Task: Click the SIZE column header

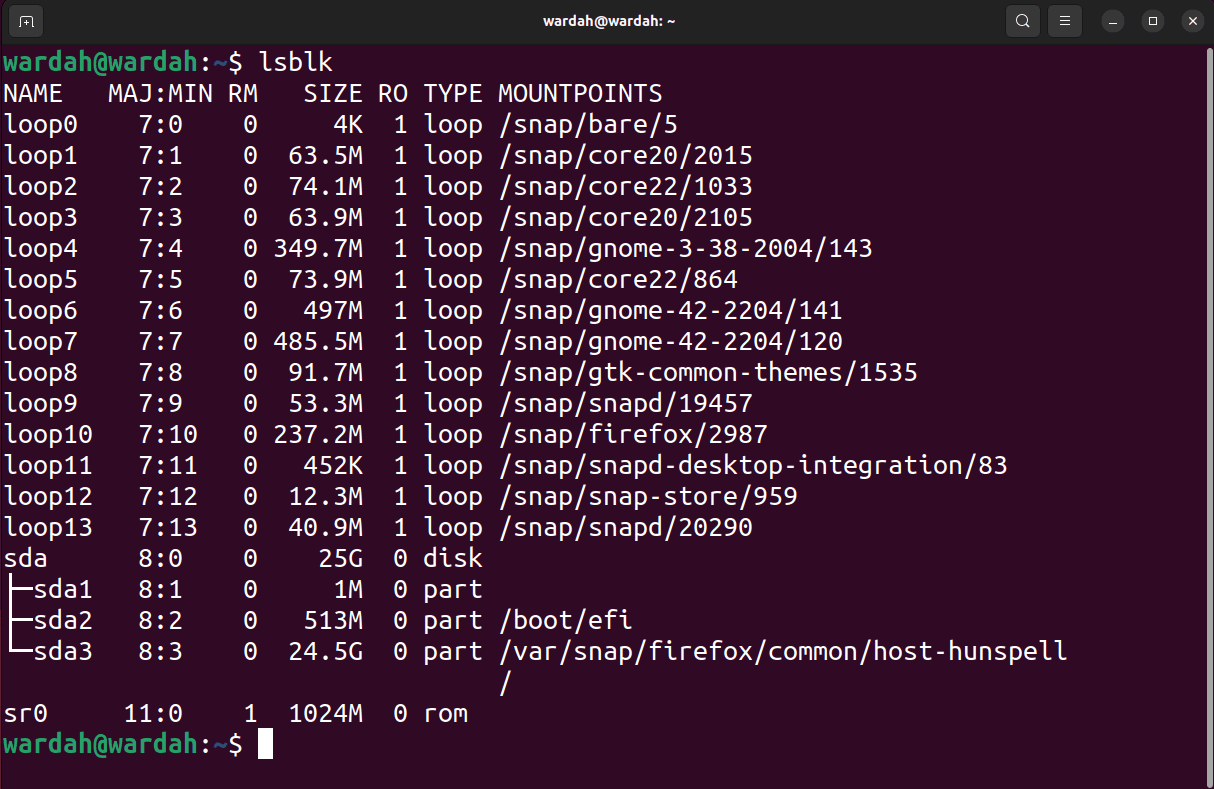Action: [x=333, y=92]
